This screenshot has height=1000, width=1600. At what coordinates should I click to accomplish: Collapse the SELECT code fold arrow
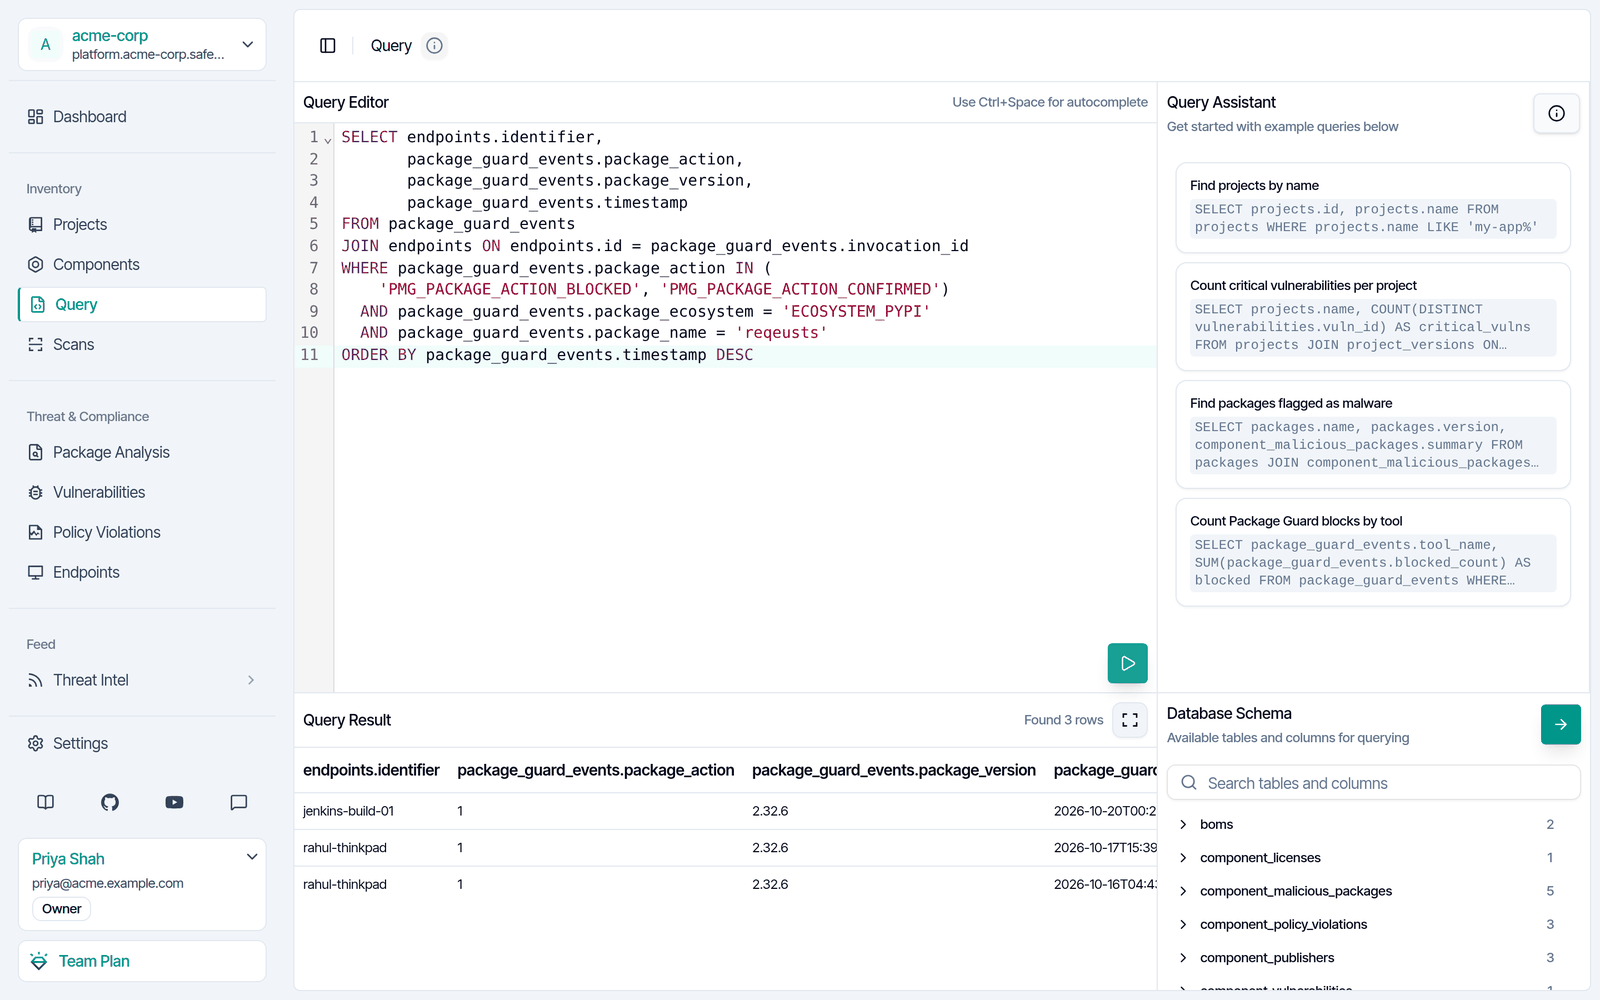click(x=328, y=140)
